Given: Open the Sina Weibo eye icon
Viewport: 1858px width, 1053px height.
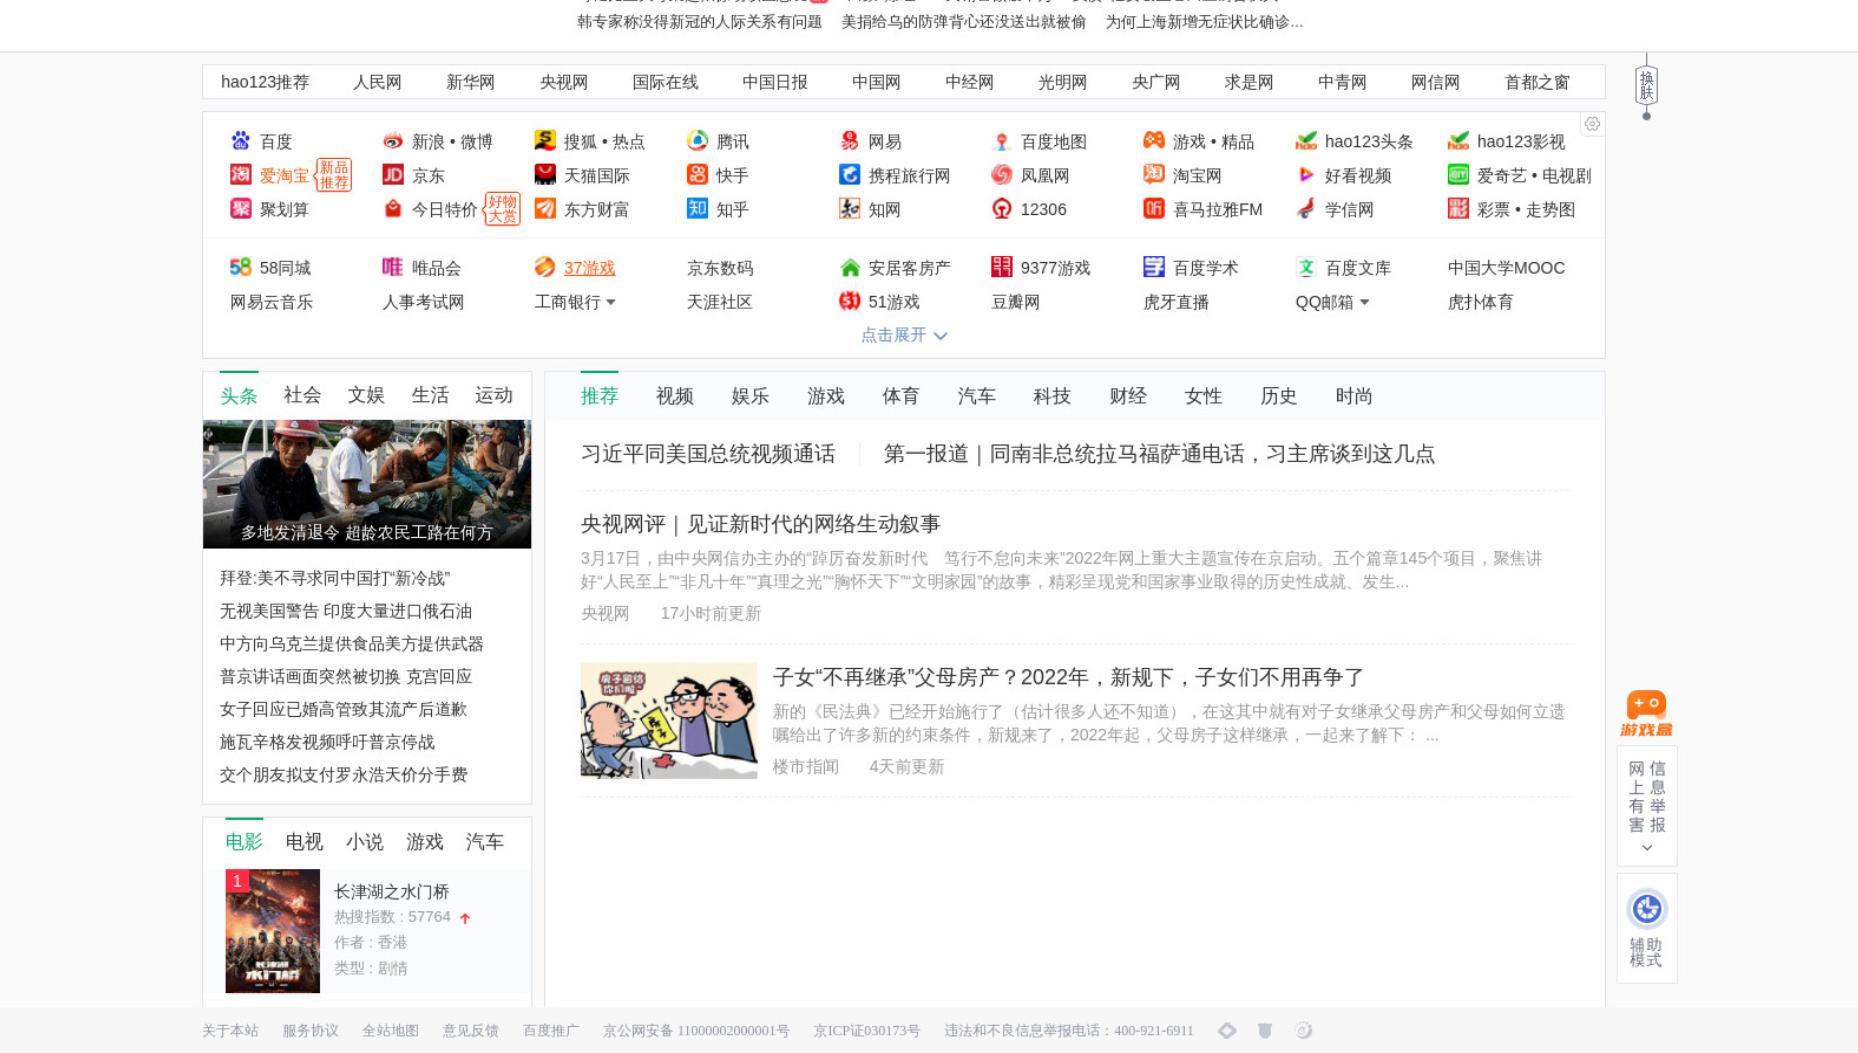Looking at the screenshot, I should [393, 141].
